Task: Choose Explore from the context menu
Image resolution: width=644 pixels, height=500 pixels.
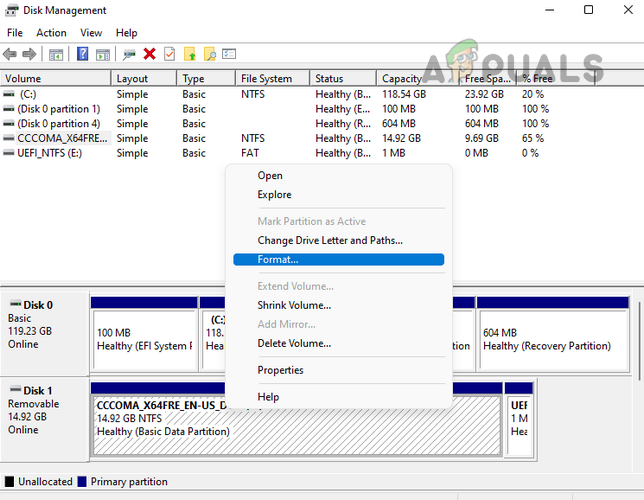Action: (339, 194)
